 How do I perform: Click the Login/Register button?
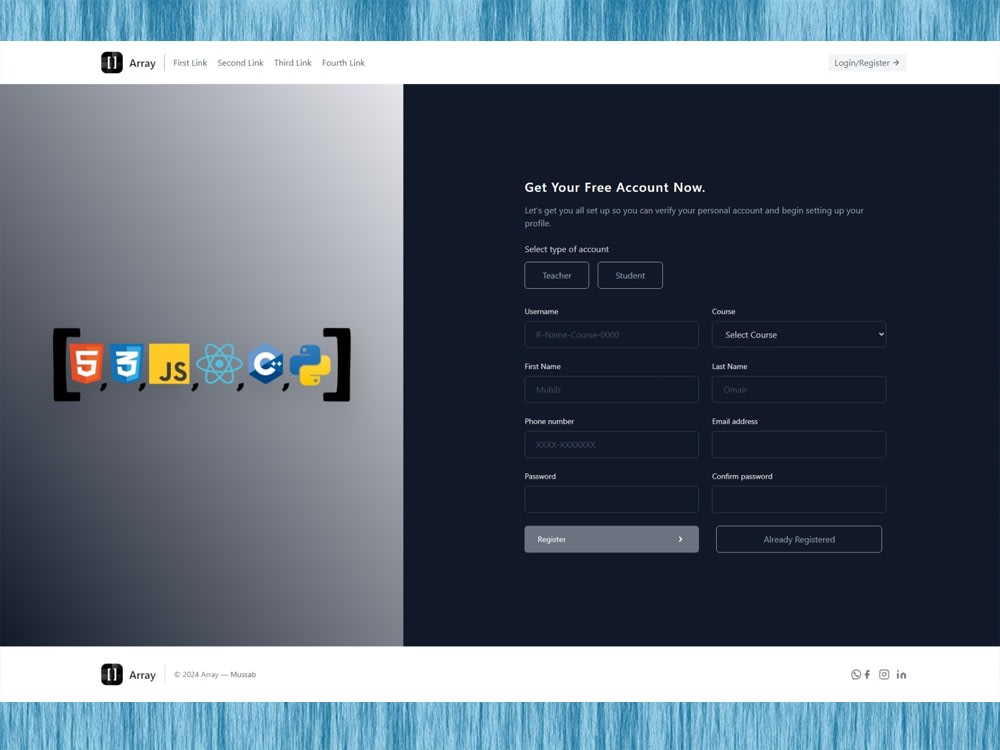(x=866, y=62)
